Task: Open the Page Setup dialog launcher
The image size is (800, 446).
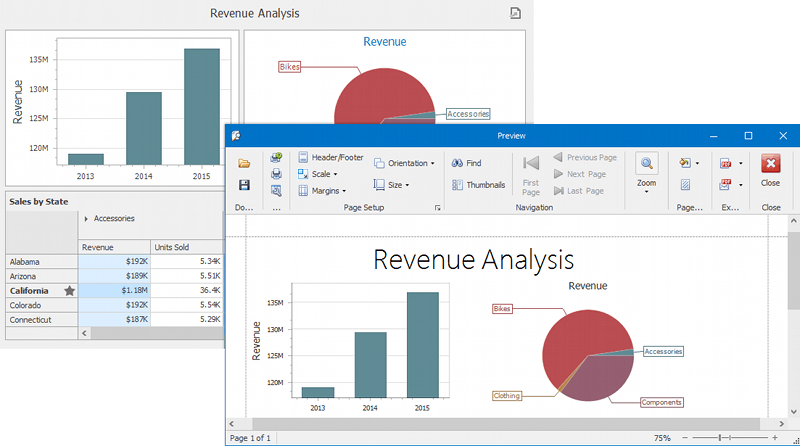Action: click(437, 208)
